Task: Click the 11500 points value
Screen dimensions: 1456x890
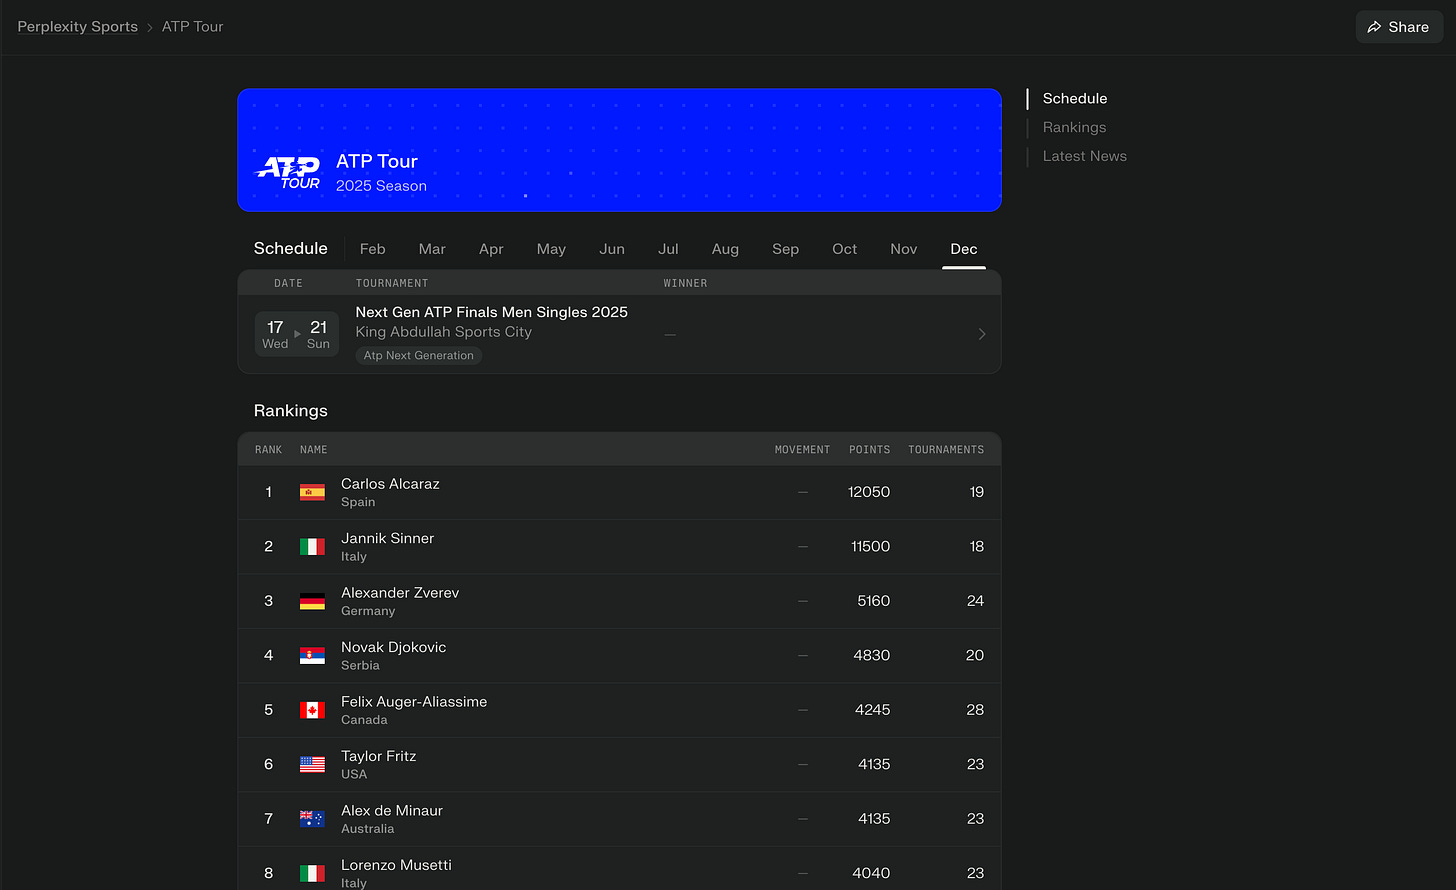Action: pyautogui.click(x=870, y=546)
